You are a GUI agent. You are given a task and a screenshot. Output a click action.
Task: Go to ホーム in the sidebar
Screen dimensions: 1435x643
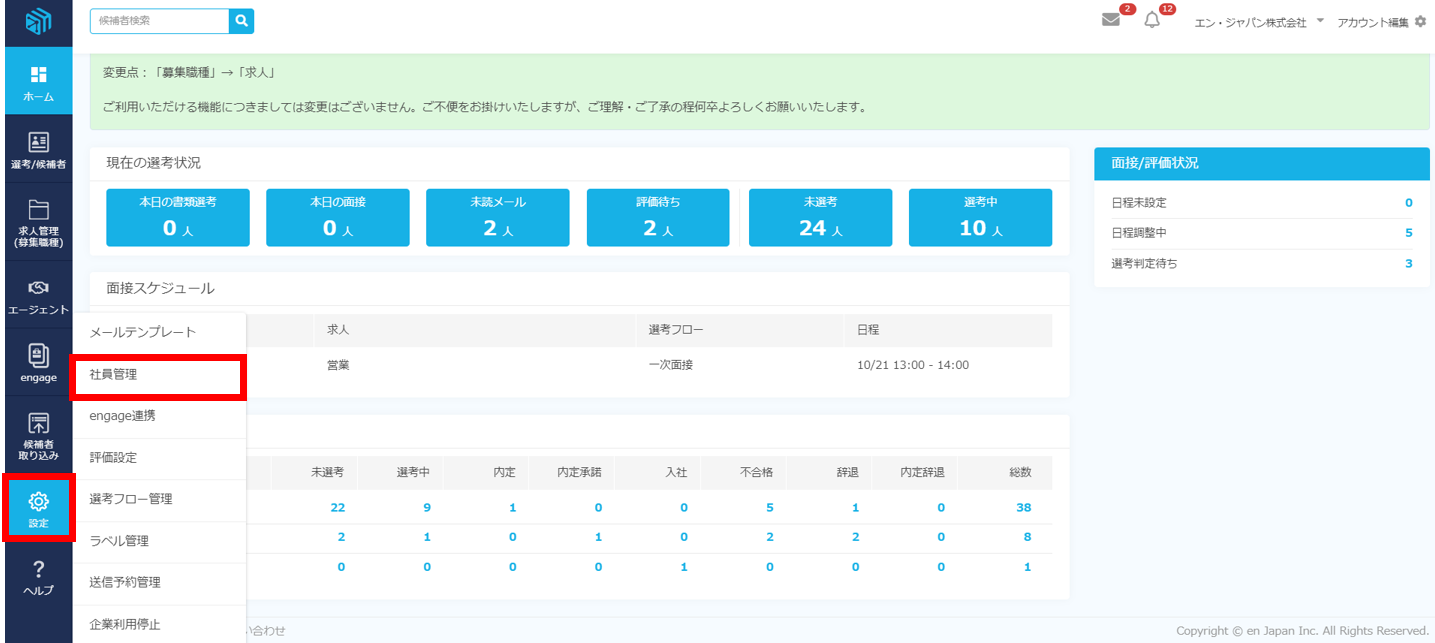[37, 83]
